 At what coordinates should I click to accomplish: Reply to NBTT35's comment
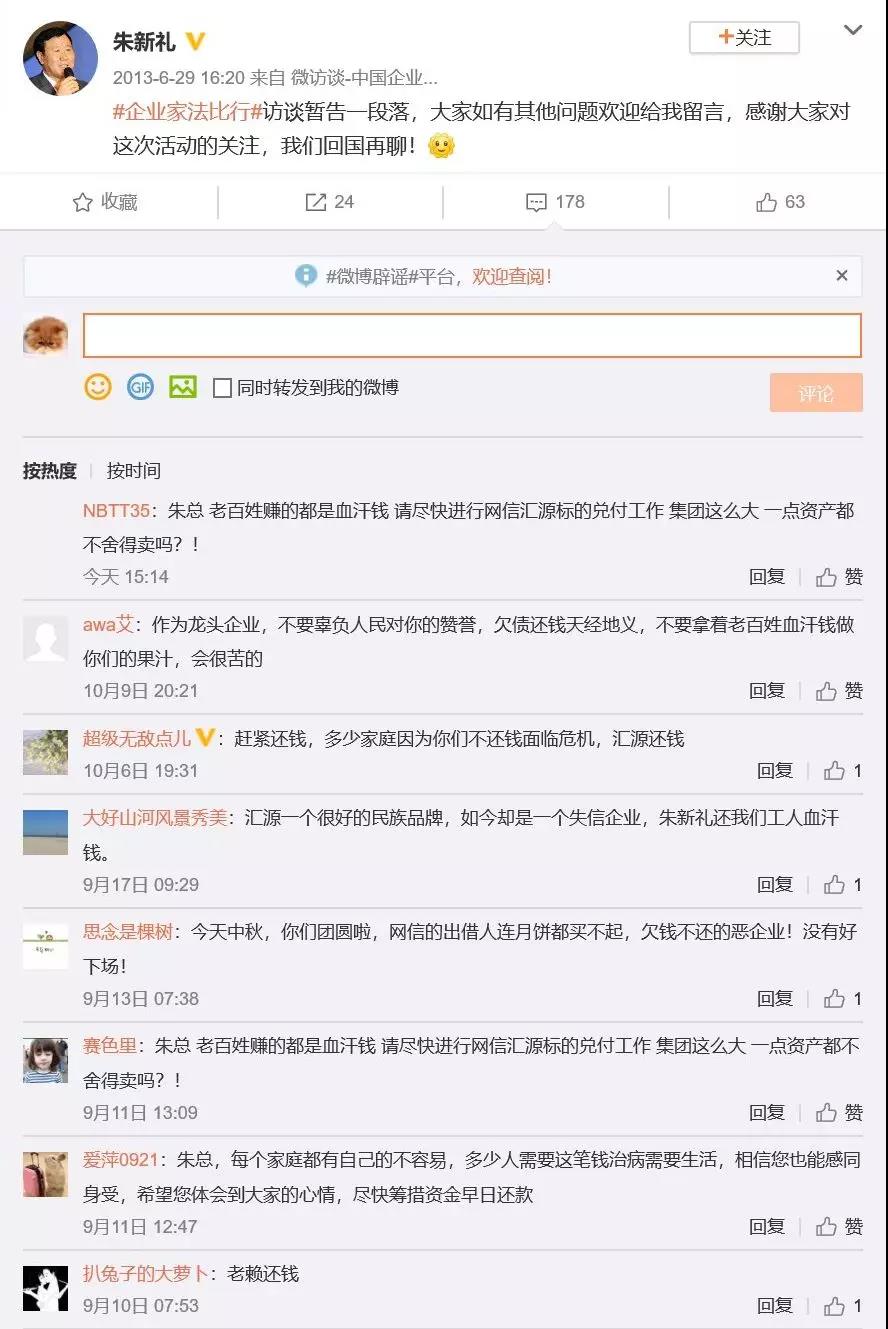pos(767,577)
